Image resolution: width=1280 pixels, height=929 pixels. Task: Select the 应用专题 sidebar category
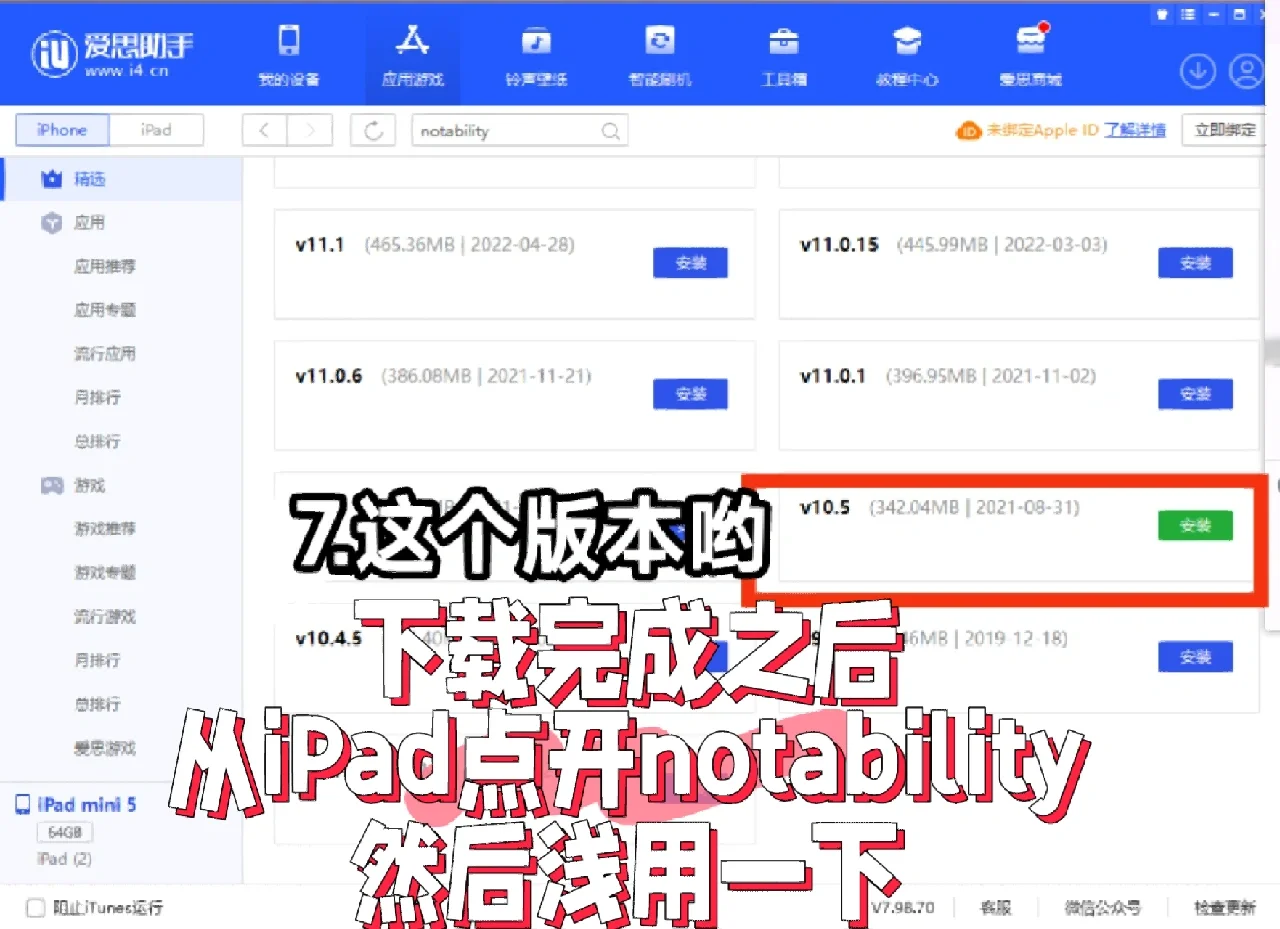point(105,309)
